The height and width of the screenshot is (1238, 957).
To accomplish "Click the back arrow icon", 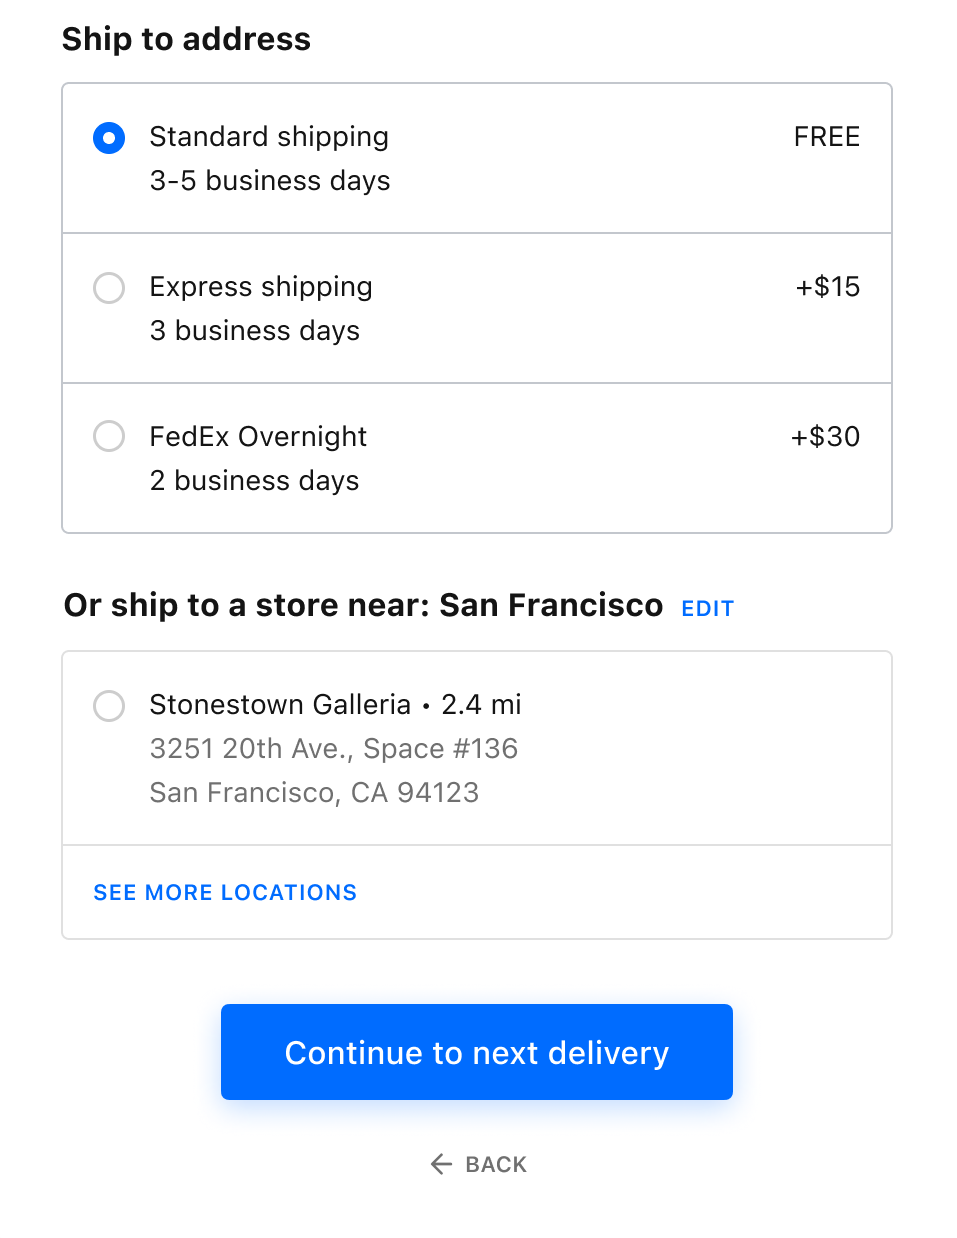I will (441, 1163).
